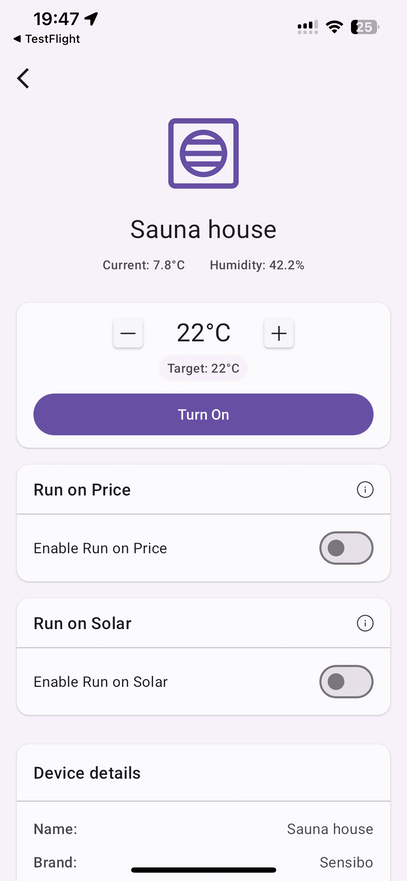Return to TestFlight via status bar link
The height and width of the screenshot is (881, 407).
pos(47,39)
